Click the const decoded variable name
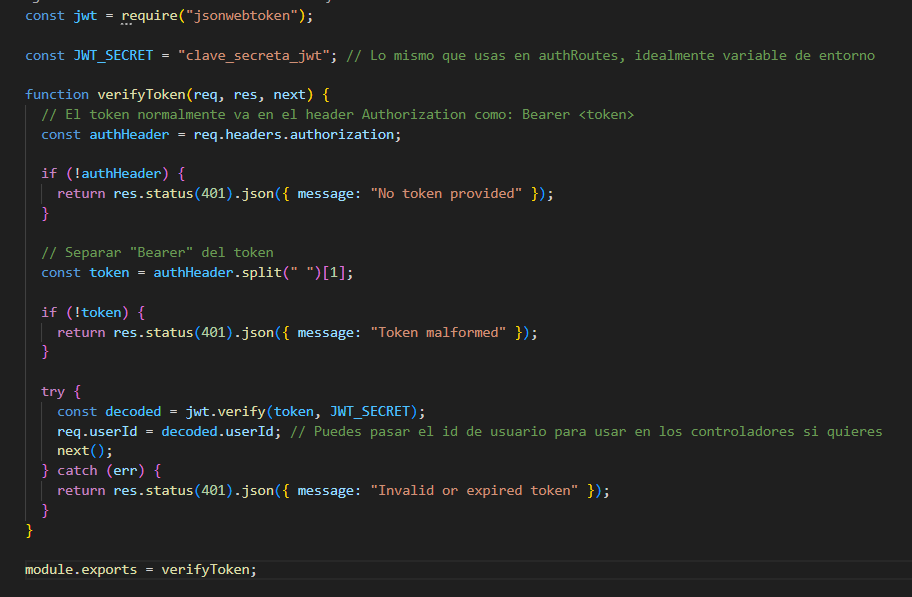 point(133,411)
